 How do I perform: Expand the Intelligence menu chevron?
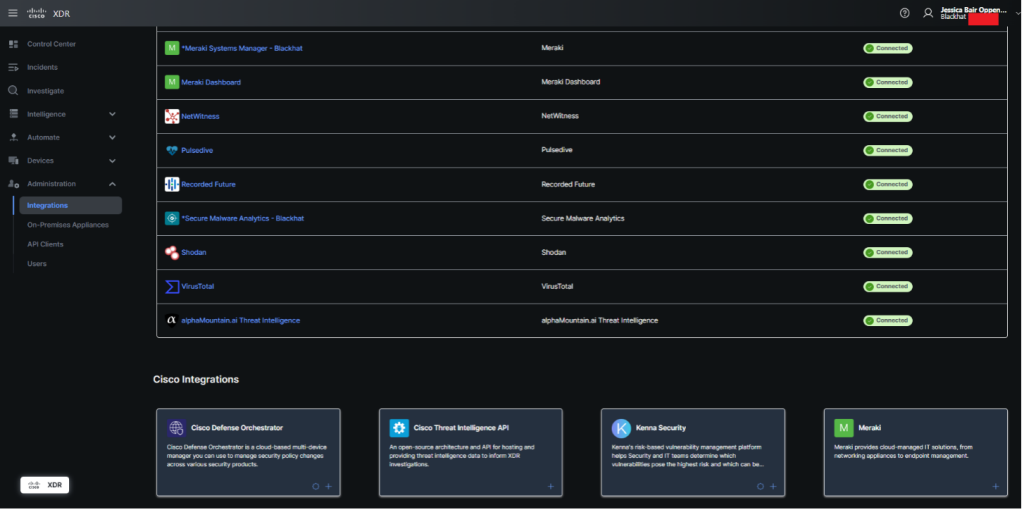click(x=112, y=114)
